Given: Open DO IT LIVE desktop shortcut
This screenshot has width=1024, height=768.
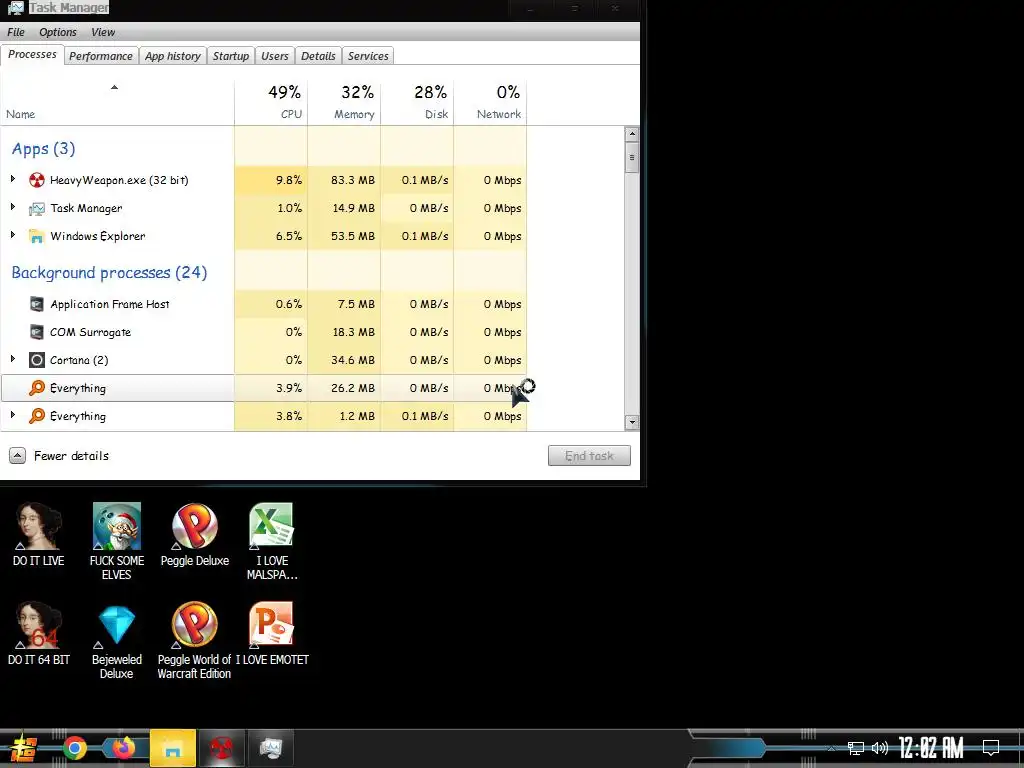Looking at the screenshot, I should coord(39,534).
